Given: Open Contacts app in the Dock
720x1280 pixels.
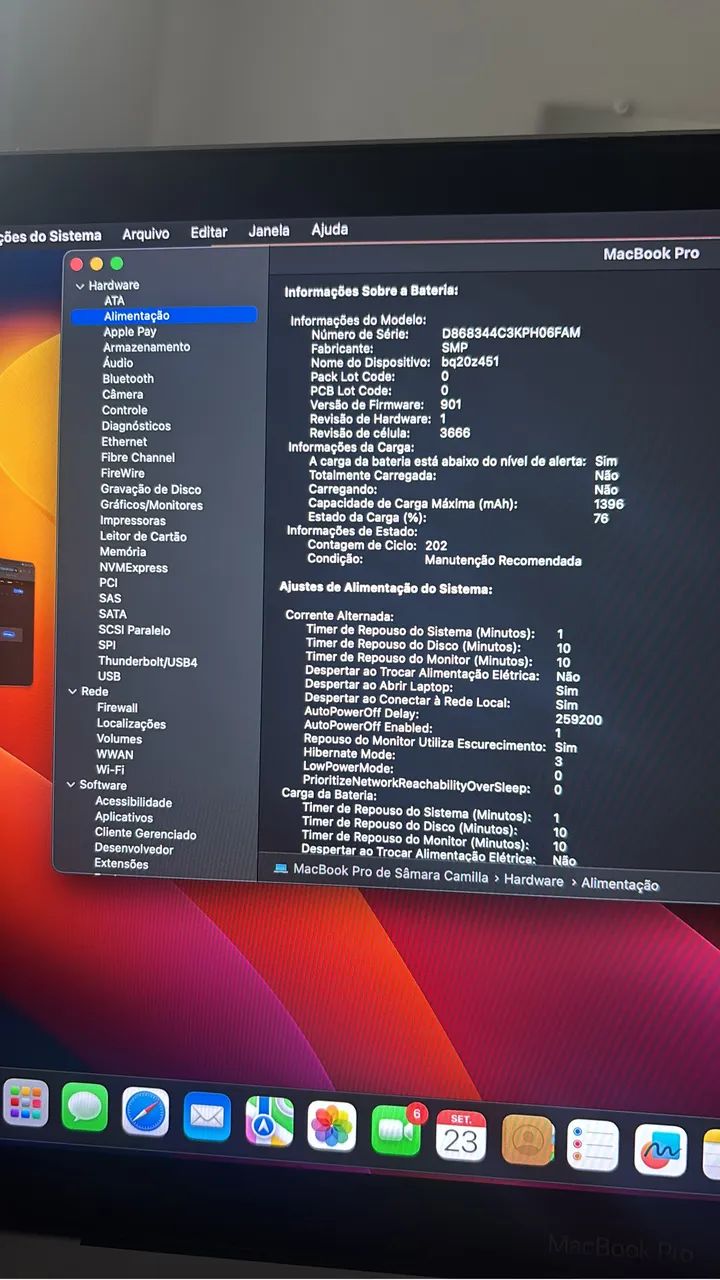Looking at the screenshot, I should click(x=527, y=1141).
